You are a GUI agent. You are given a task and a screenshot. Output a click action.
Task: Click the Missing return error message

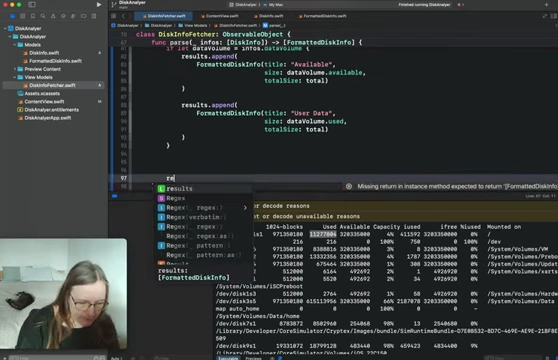click(457, 186)
